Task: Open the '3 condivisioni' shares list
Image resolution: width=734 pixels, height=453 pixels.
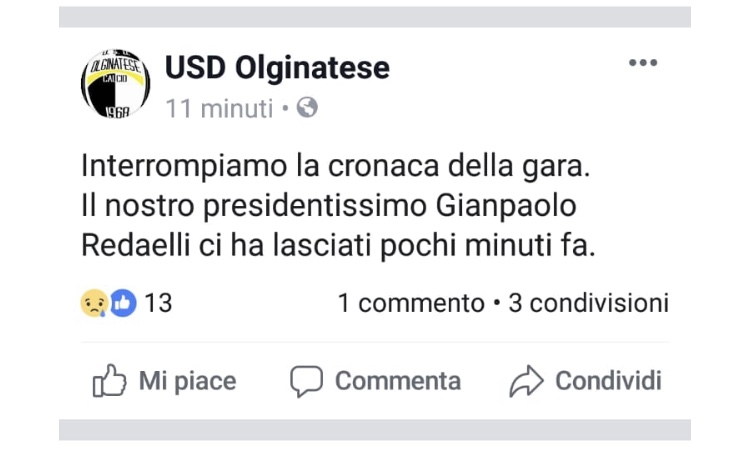Action: (588, 303)
